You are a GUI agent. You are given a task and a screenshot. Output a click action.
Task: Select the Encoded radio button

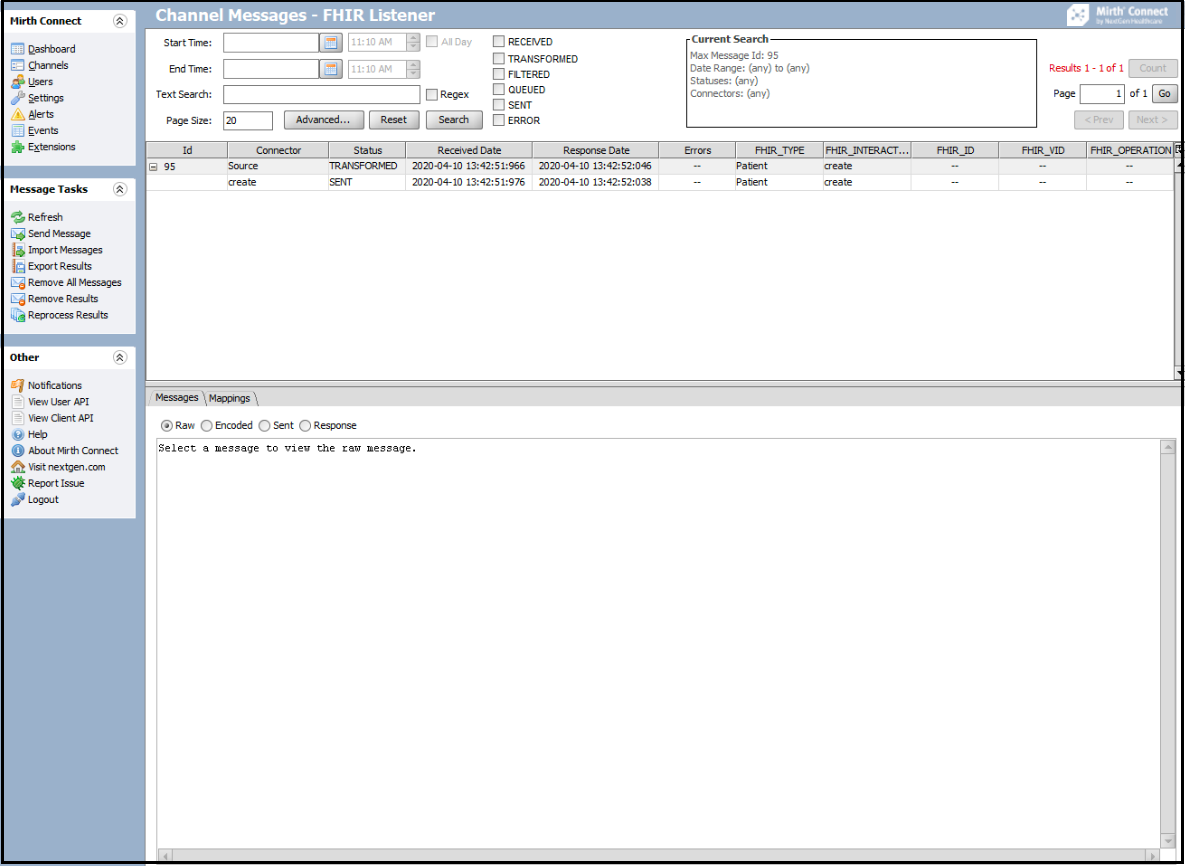[206, 425]
